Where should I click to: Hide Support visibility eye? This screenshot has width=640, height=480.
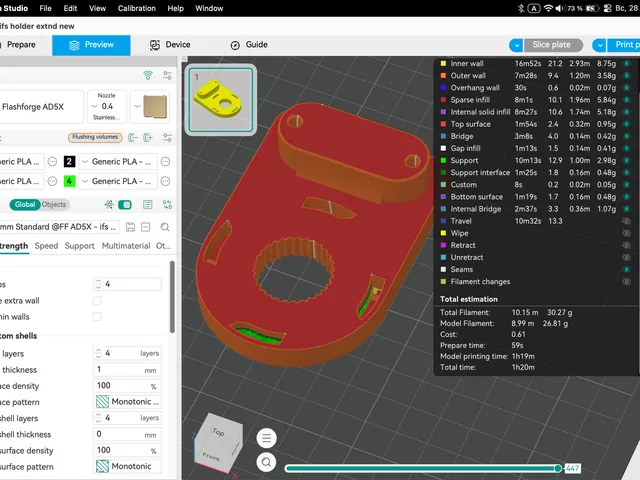click(627, 160)
